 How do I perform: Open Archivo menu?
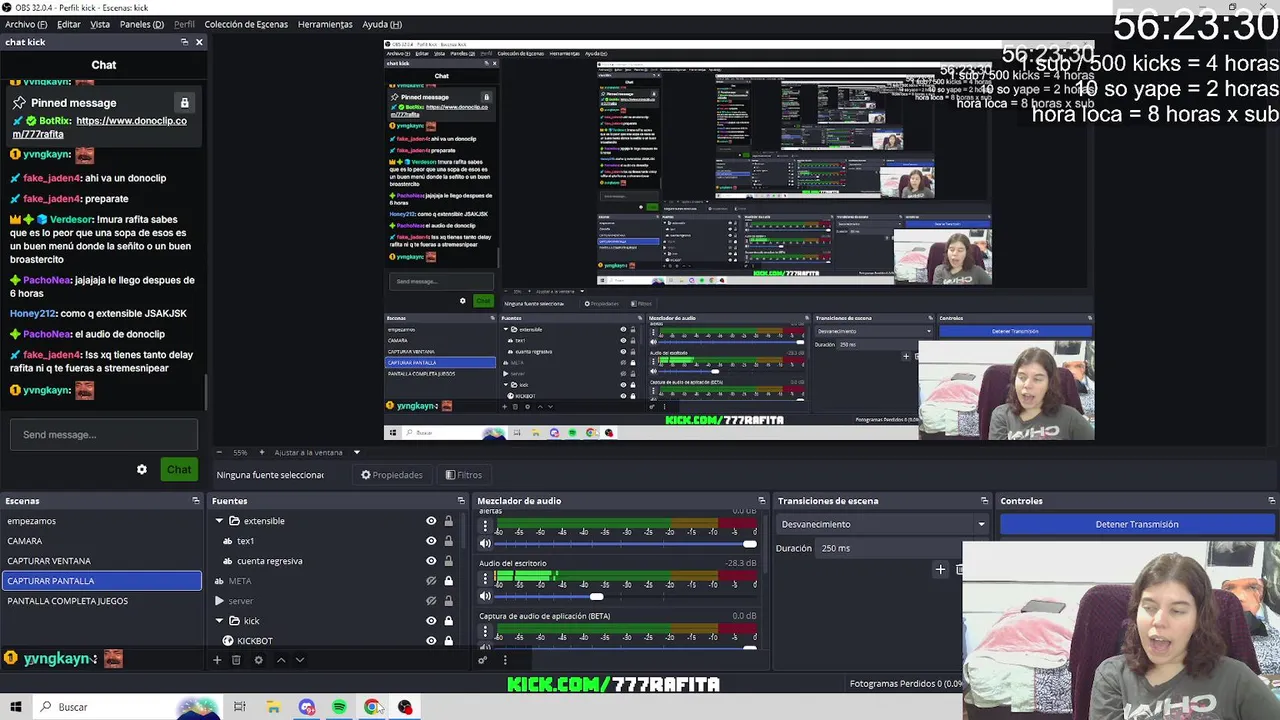tap(26, 24)
